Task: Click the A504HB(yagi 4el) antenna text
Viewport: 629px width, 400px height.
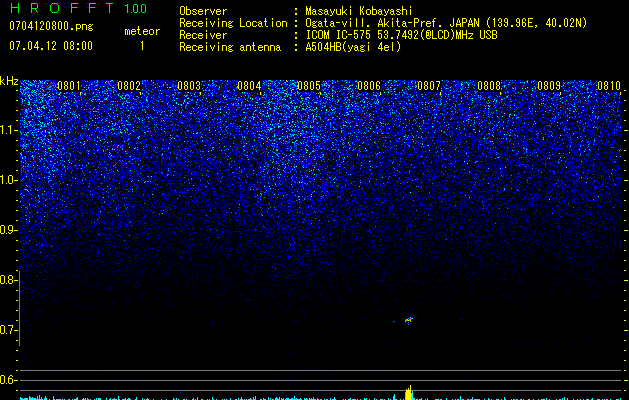Action: tap(353, 47)
